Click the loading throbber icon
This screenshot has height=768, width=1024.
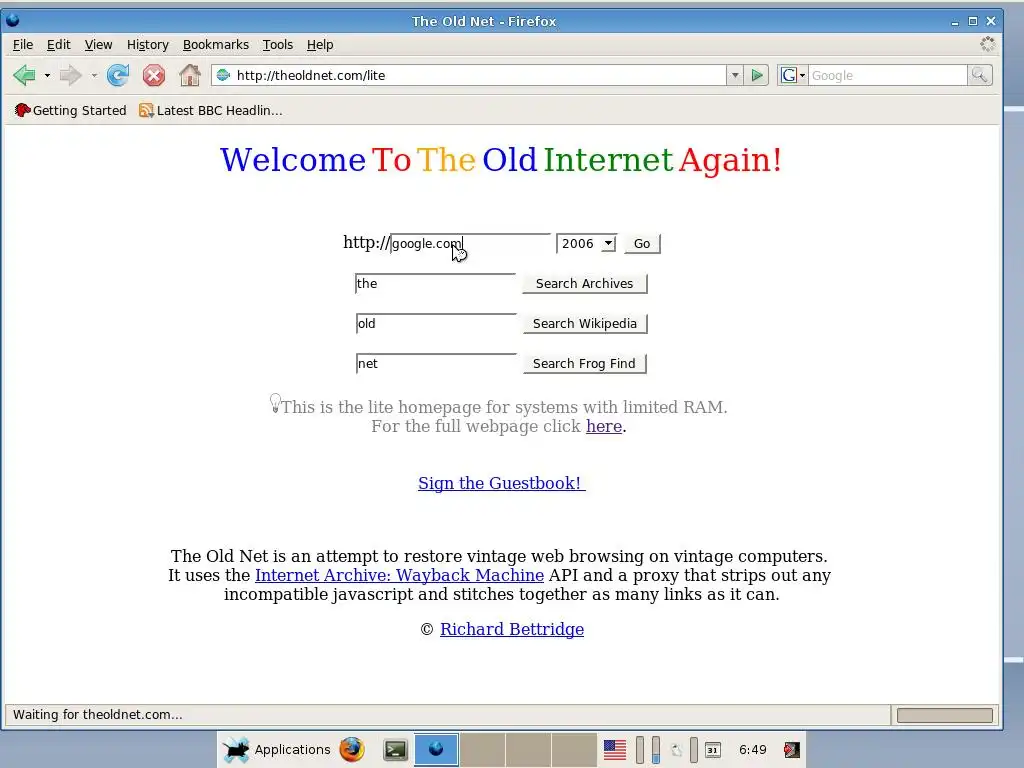click(x=987, y=44)
